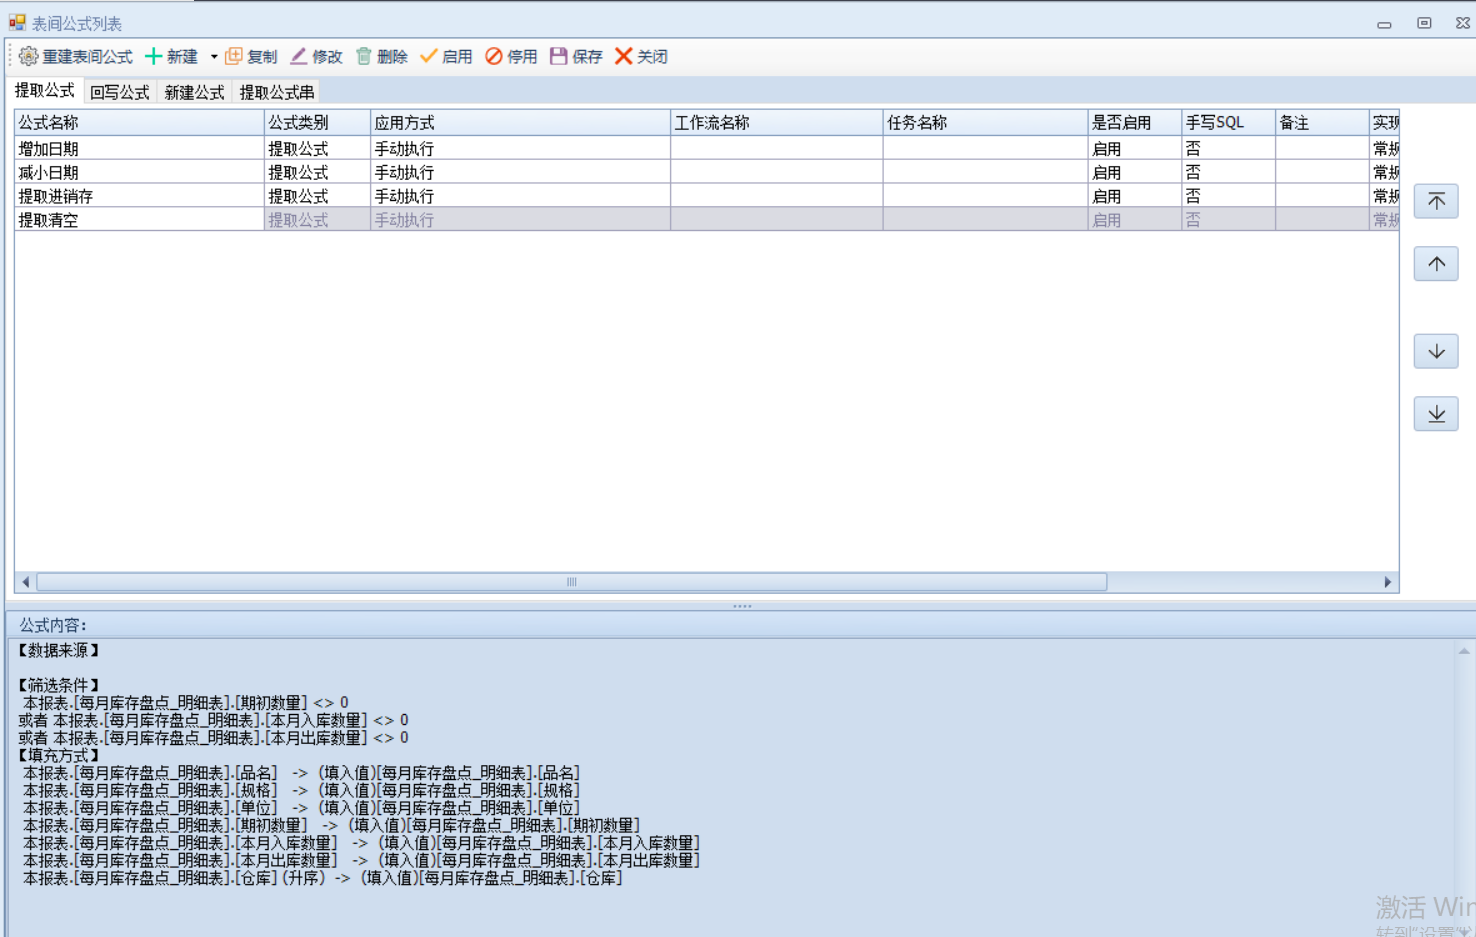Open the 新建公式 tab

[194, 92]
